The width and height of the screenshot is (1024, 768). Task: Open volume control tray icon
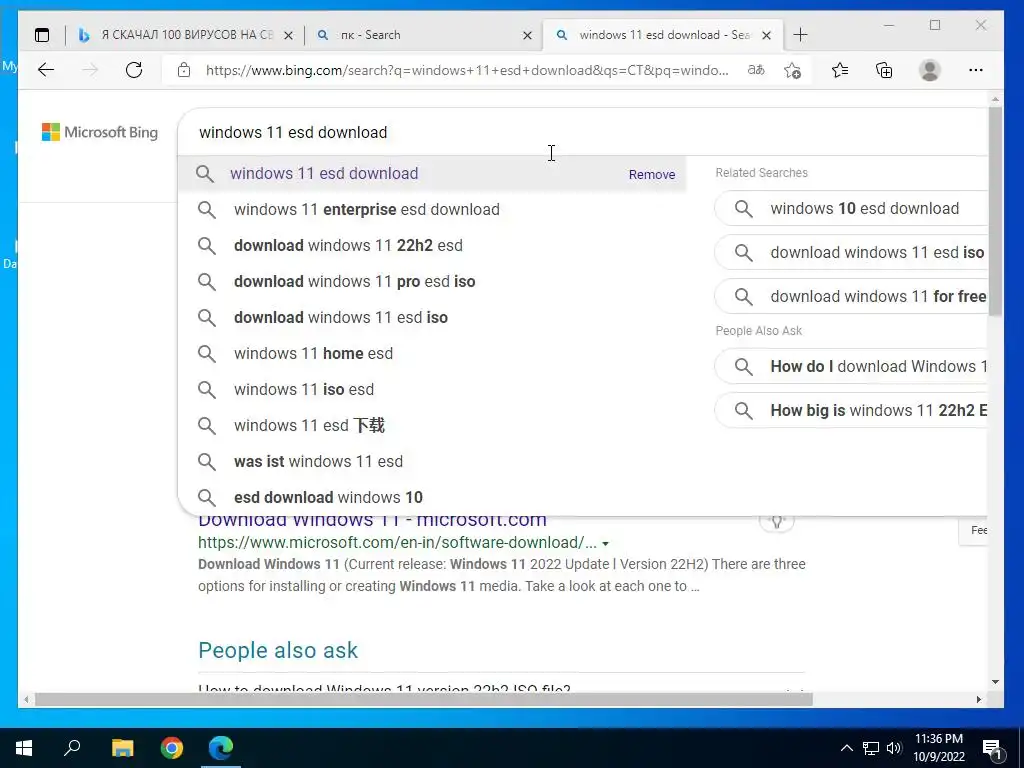point(894,748)
